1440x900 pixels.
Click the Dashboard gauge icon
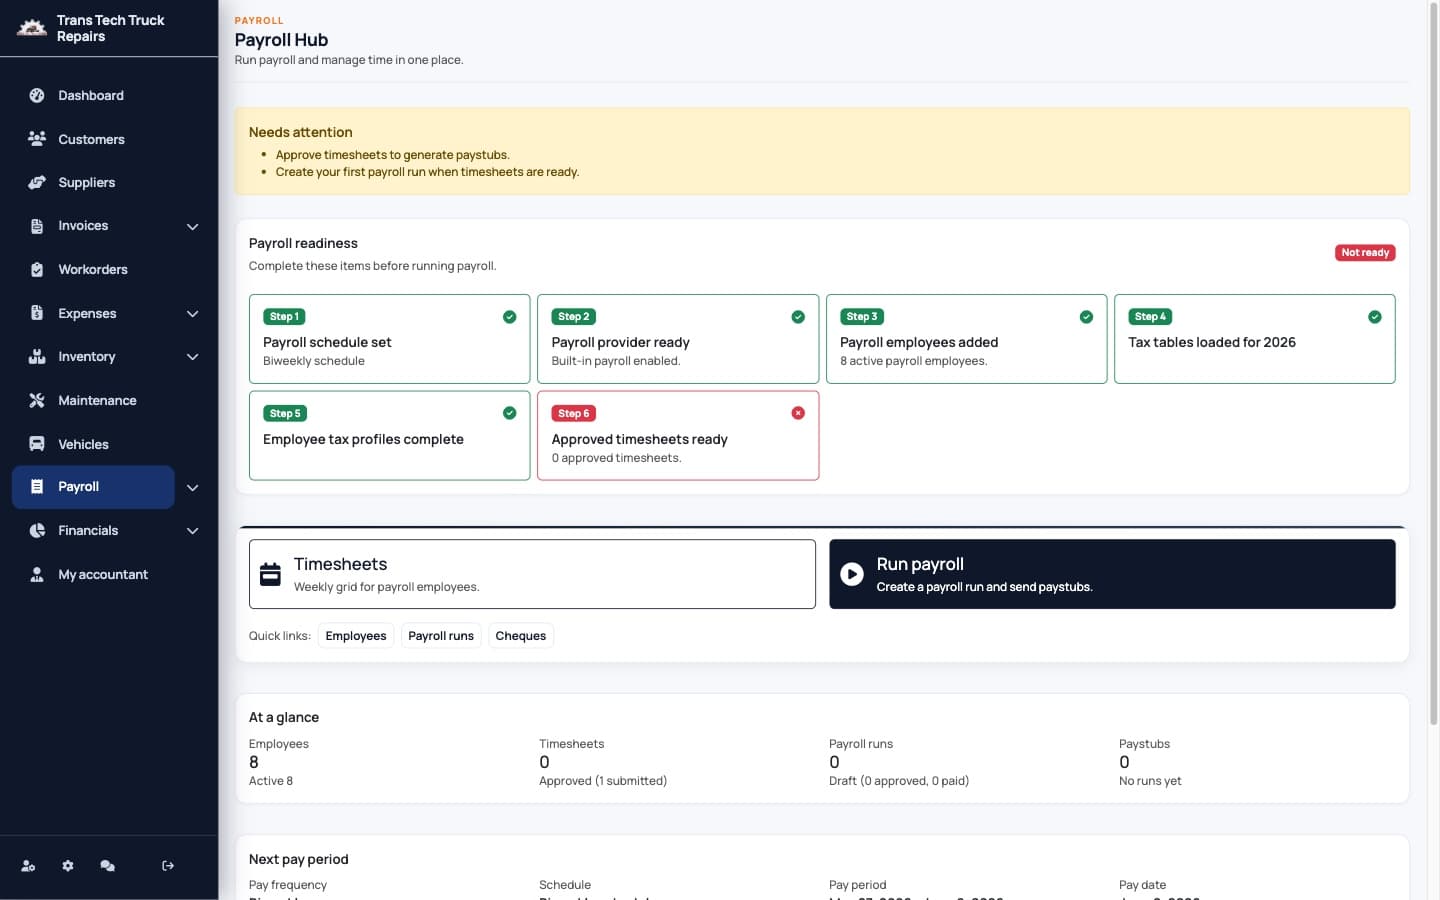(37, 96)
